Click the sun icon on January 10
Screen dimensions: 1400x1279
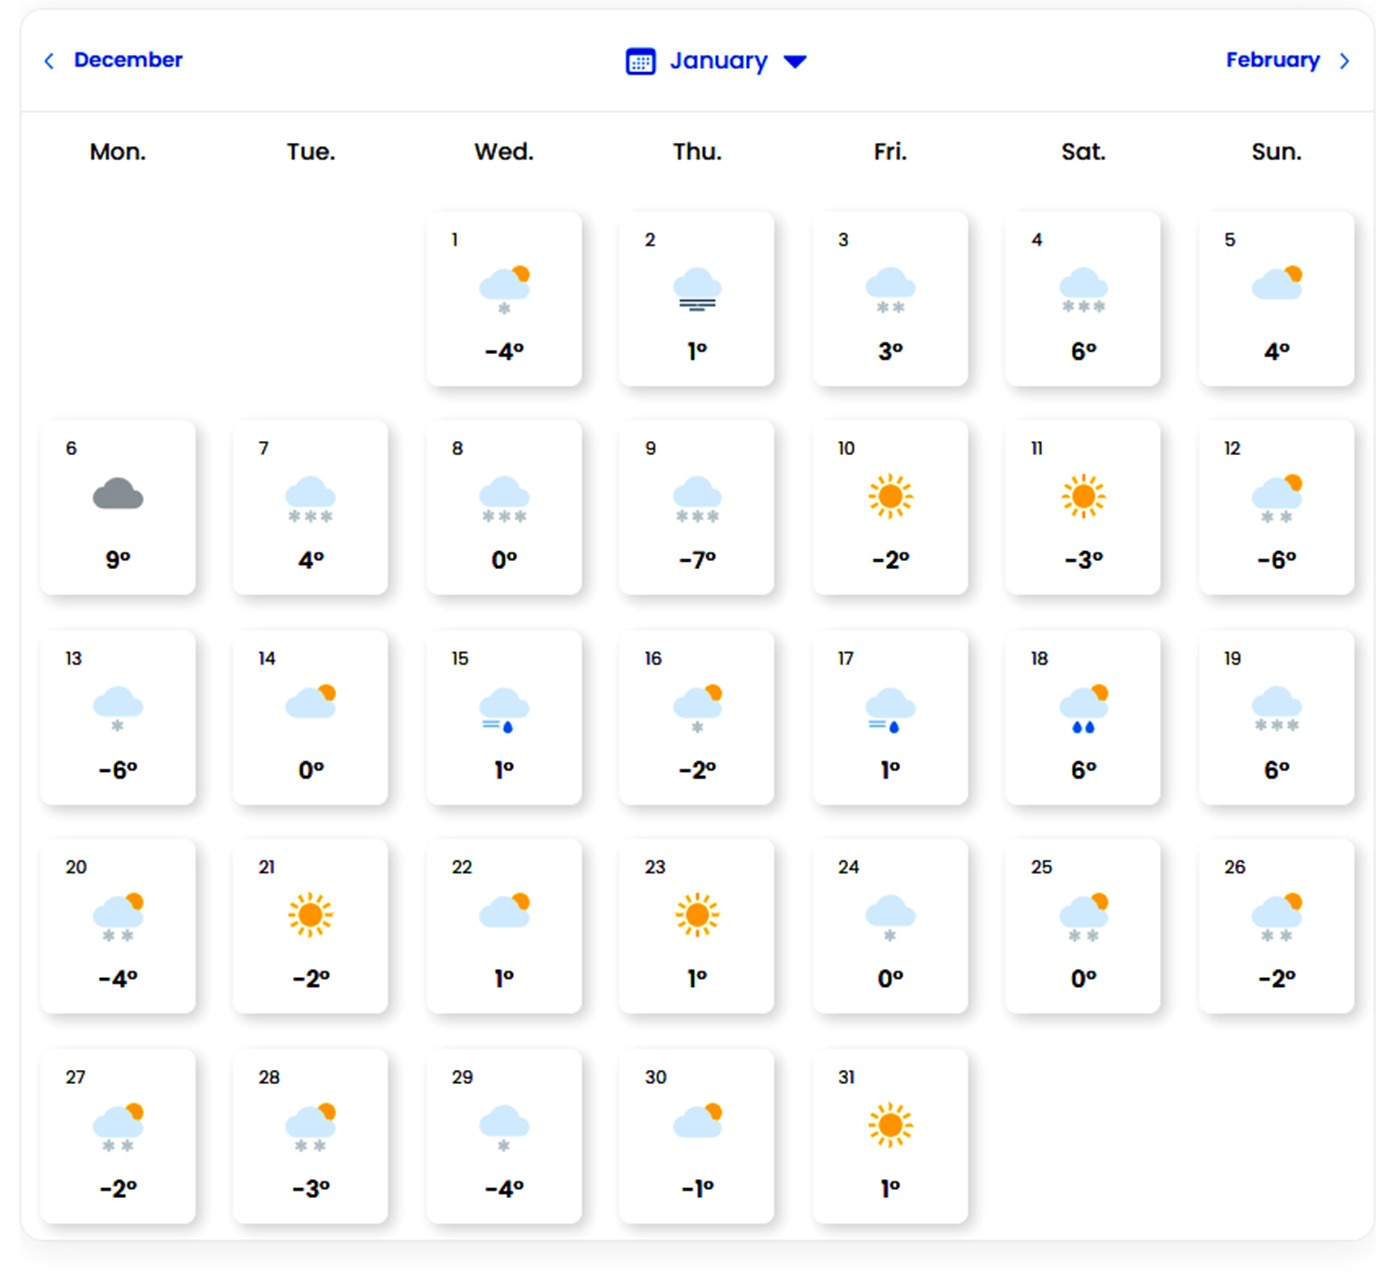pos(890,496)
